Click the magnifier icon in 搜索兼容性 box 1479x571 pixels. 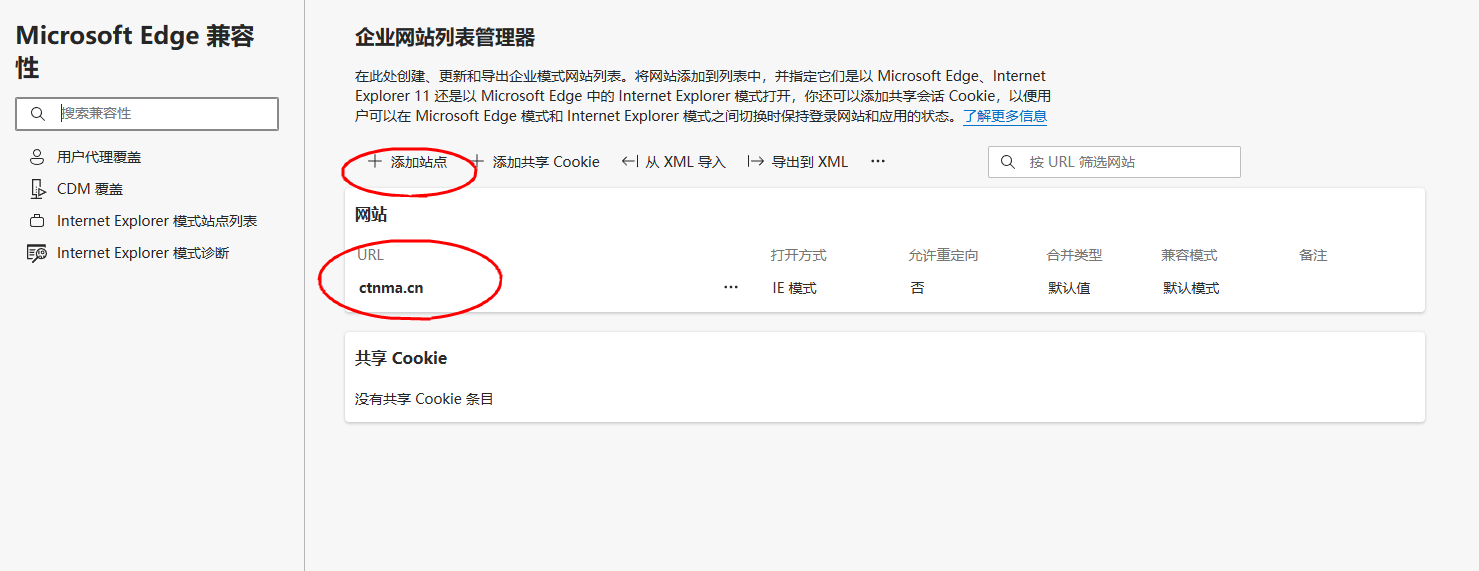click(x=38, y=114)
